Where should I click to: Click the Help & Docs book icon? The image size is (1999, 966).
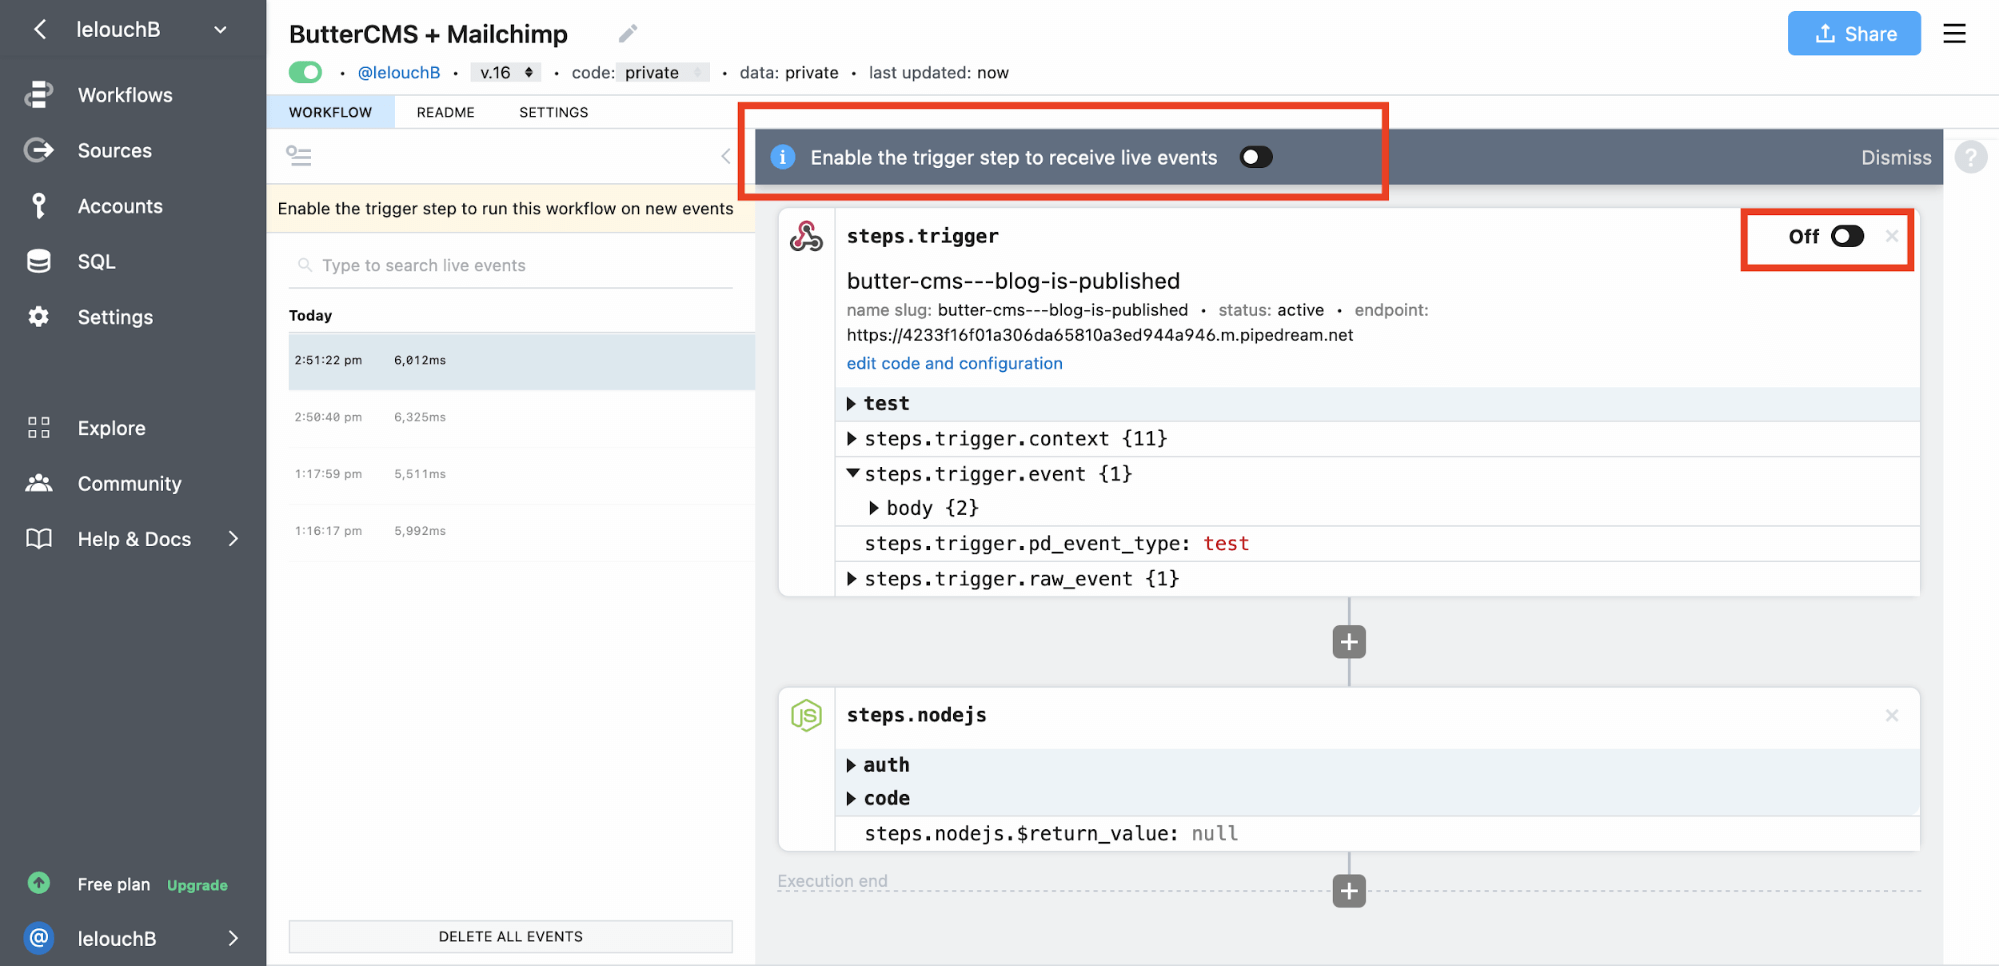39,539
